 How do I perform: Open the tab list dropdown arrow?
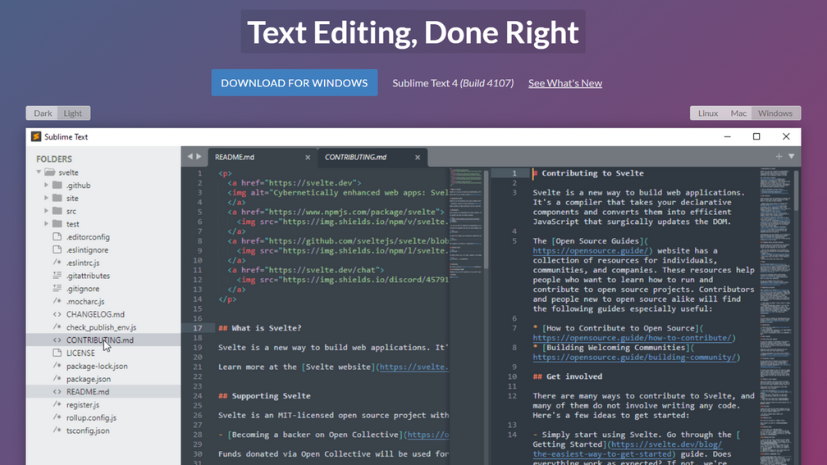(791, 157)
